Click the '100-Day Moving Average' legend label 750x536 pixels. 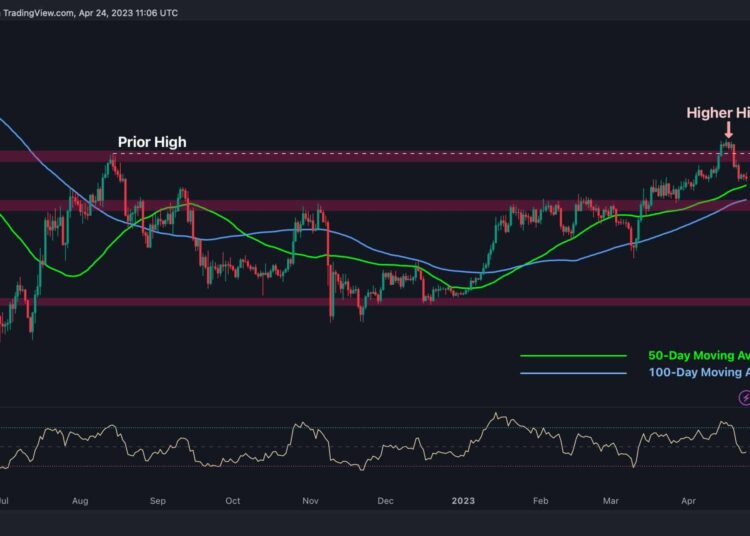pos(699,372)
